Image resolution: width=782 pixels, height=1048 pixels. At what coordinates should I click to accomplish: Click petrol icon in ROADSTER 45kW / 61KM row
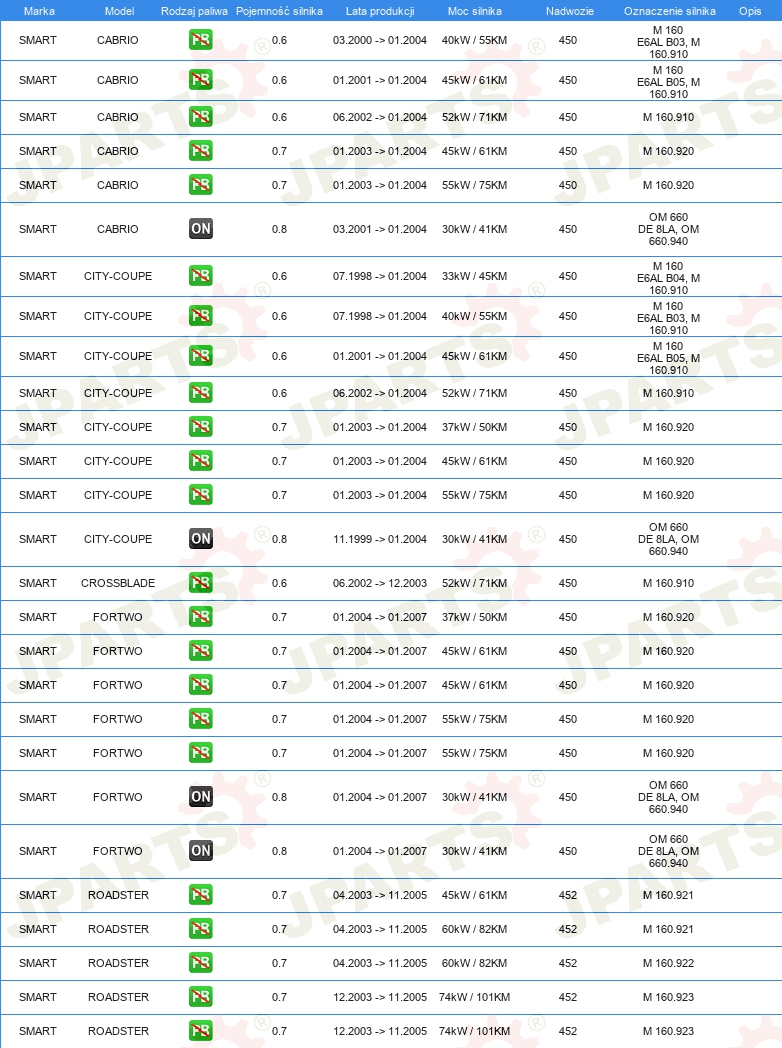pos(201,895)
